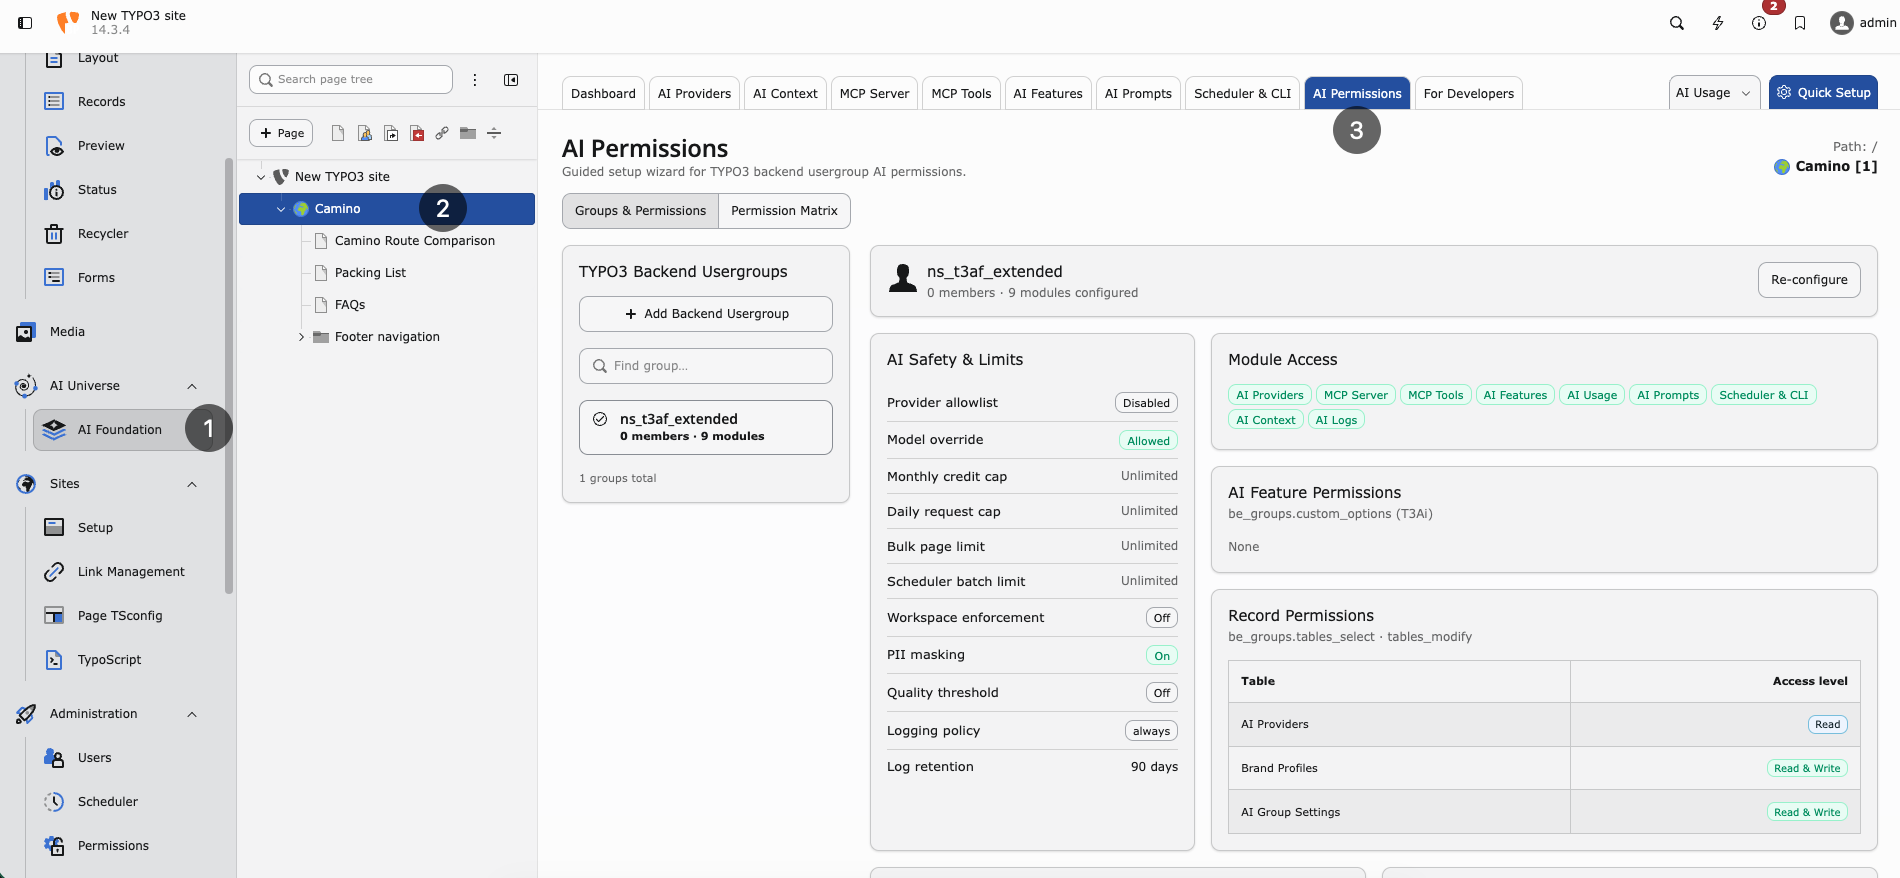Switch to the Permission Matrix view
1900x878 pixels.
[784, 211]
